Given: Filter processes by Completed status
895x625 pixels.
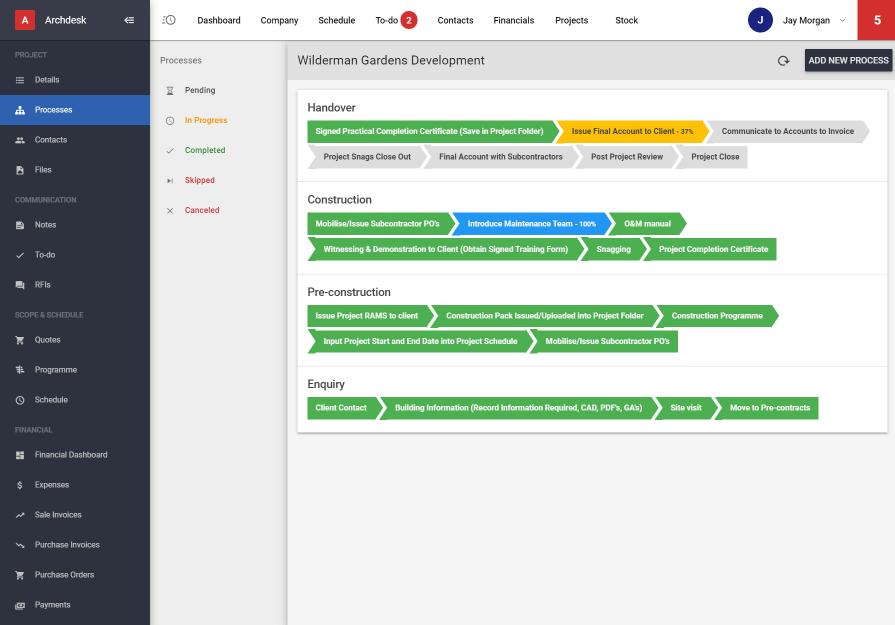Looking at the screenshot, I should pyautogui.click(x=204, y=150).
